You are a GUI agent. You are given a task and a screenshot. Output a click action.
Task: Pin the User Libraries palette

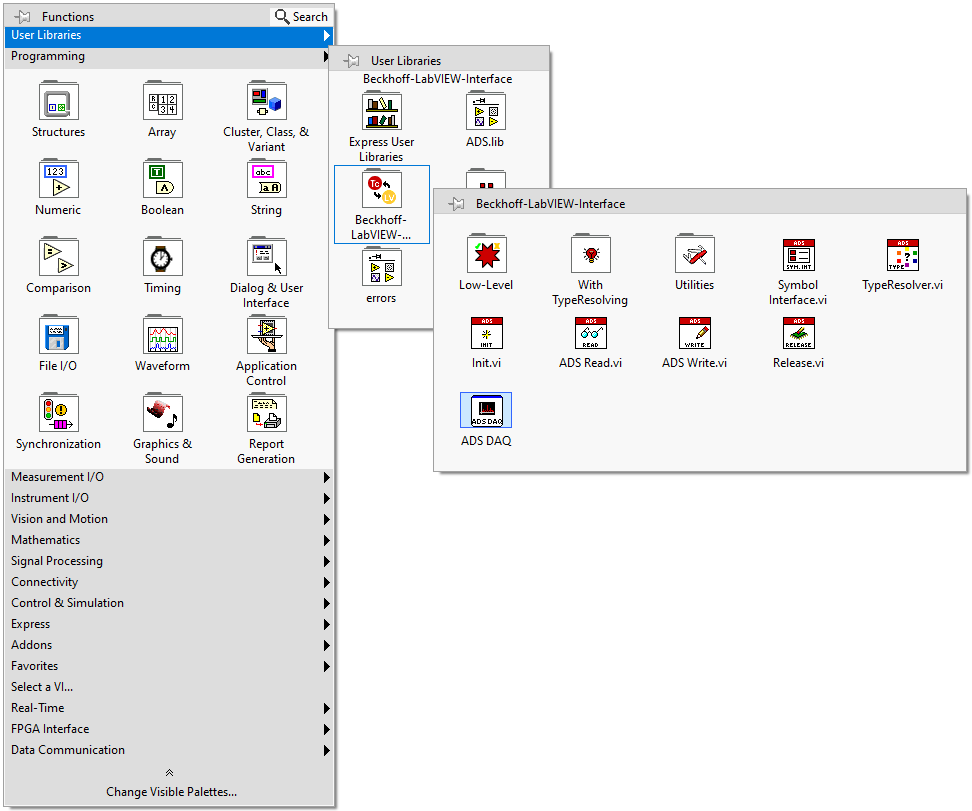click(x=351, y=62)
